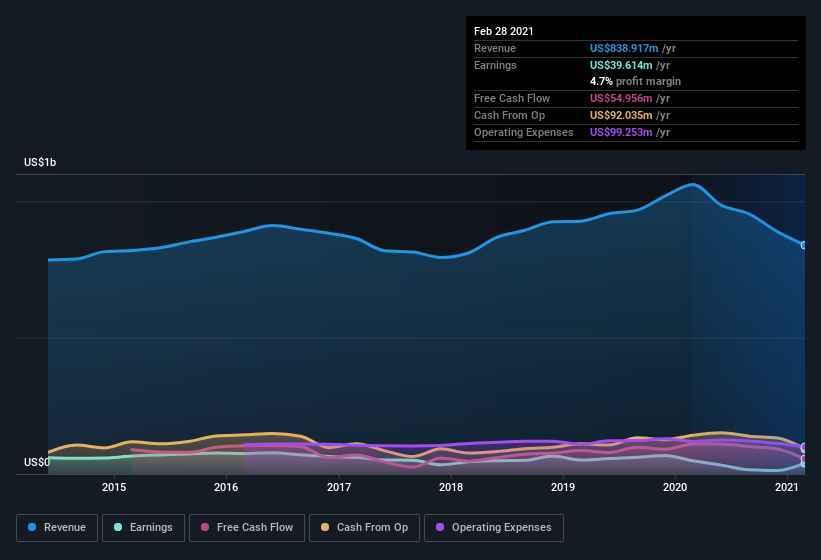This screenshot has width=821, height=560.
Task: Click the Operating Expenses endpoint marker
Action: coord(804,447)
